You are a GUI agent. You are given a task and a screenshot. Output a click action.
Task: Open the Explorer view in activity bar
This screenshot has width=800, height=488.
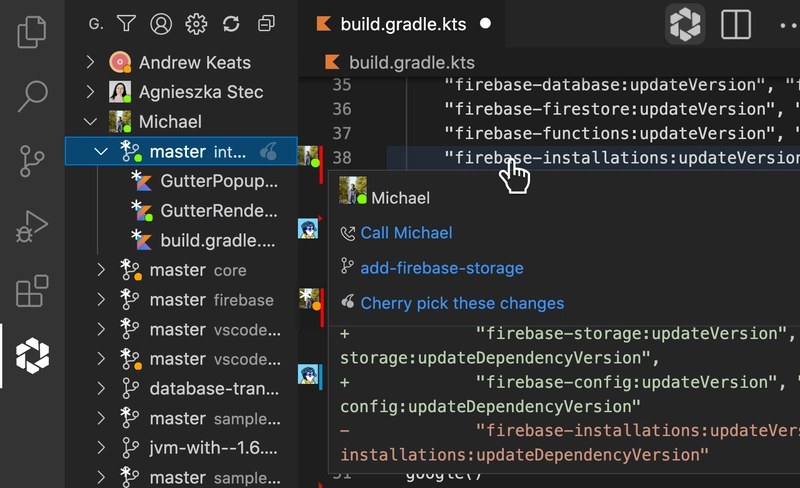click(x=32, y=31)
